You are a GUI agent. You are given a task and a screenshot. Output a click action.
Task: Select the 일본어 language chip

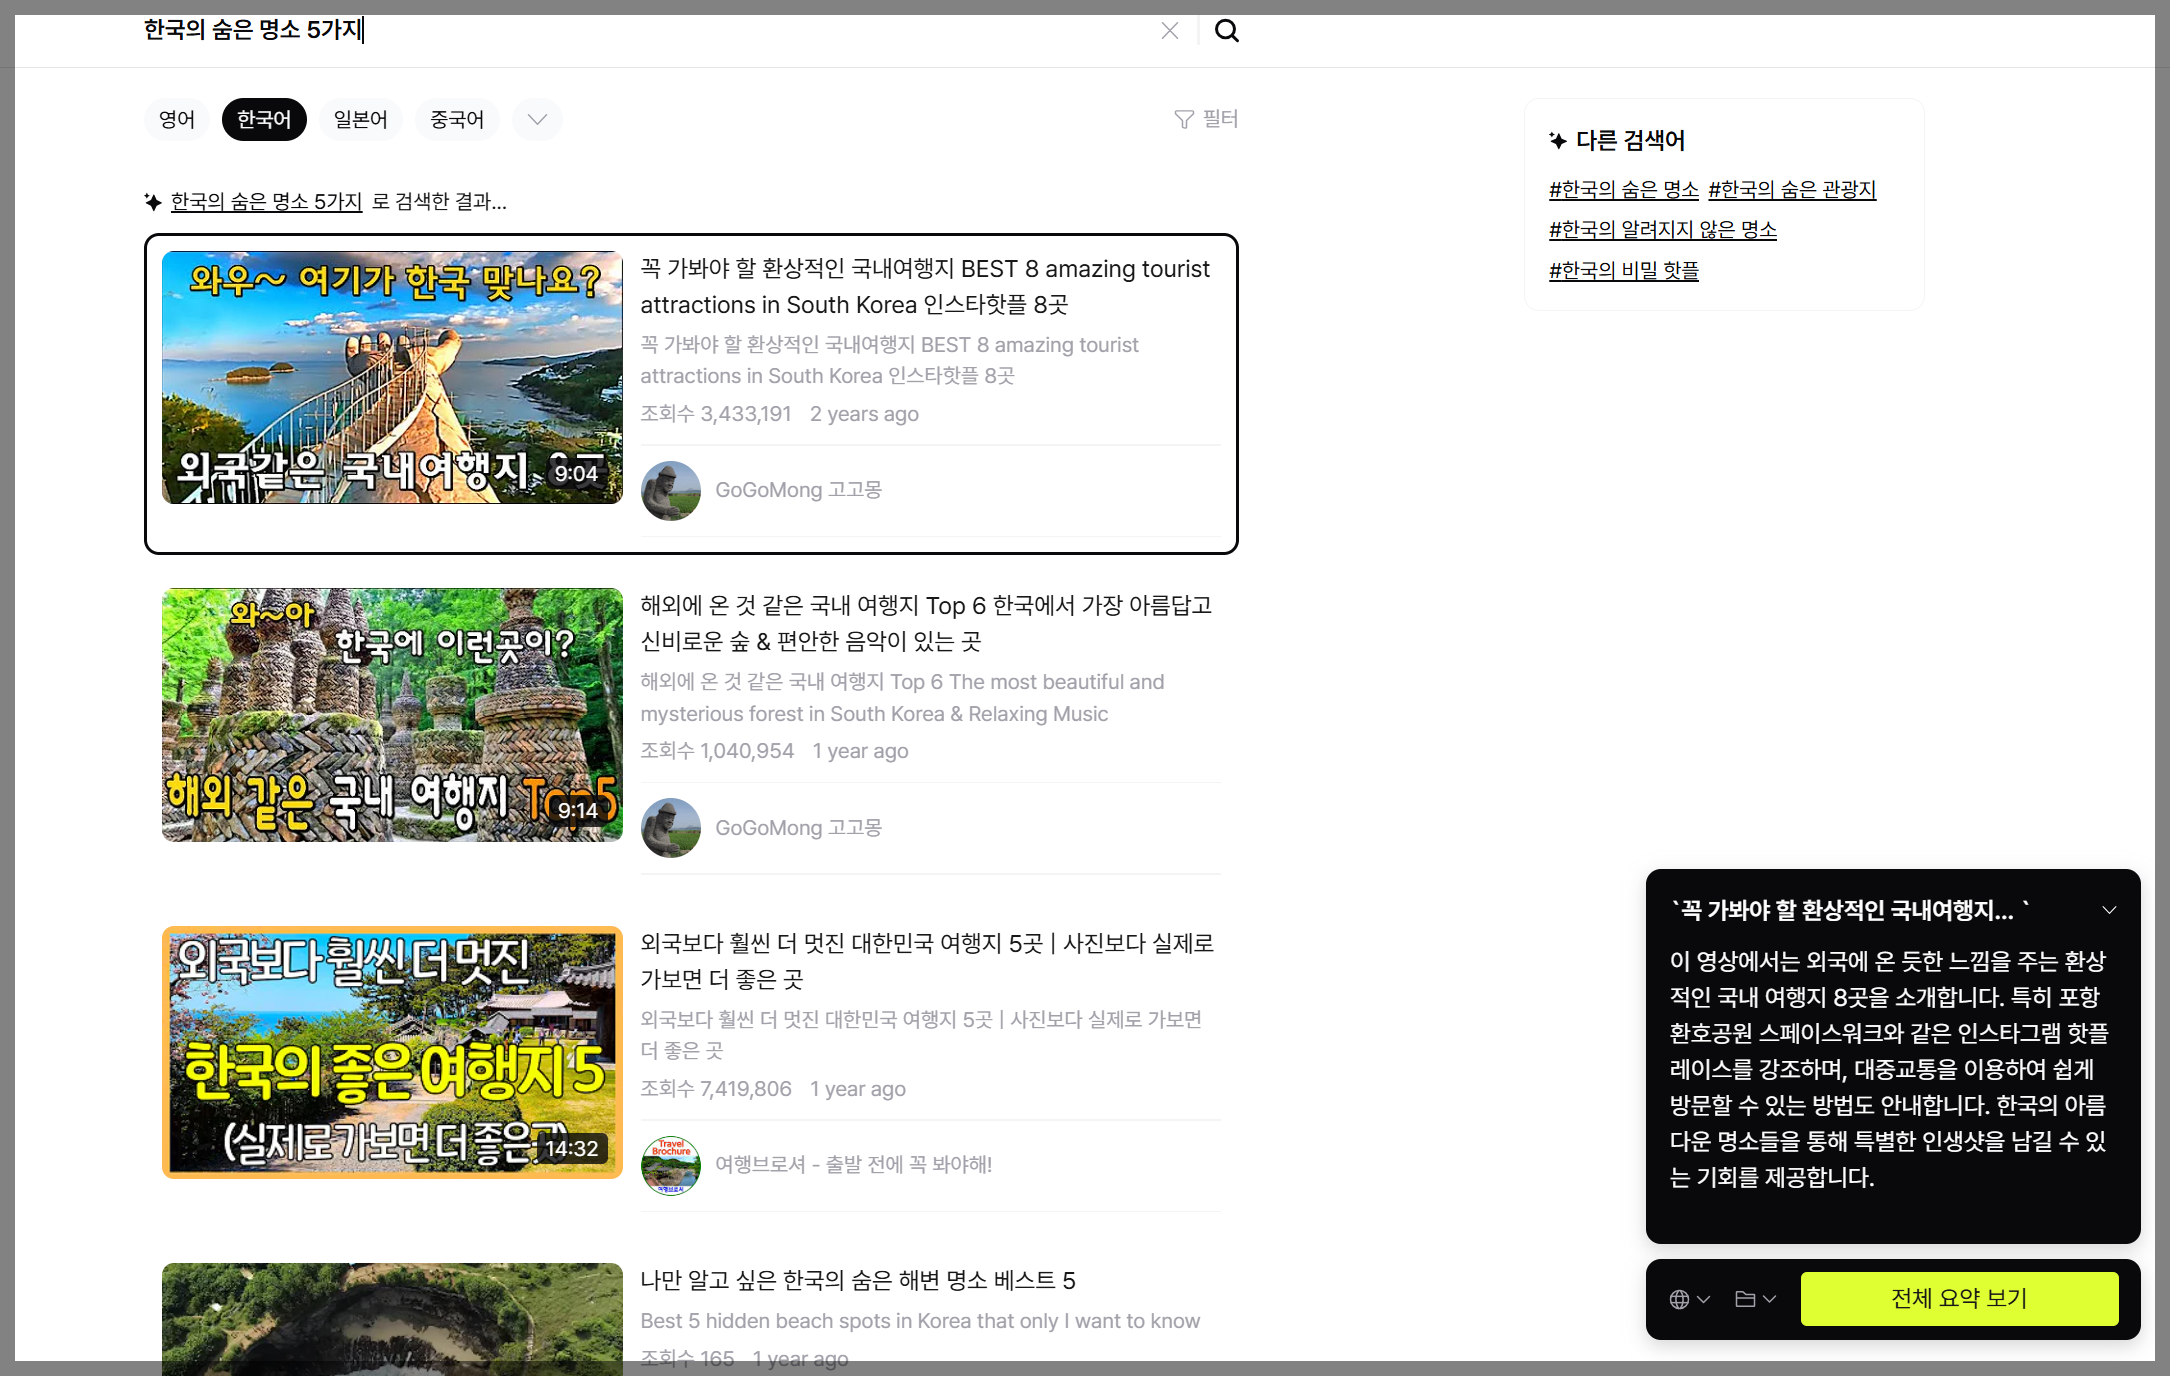pyautogui.click(x=360, y=120)
